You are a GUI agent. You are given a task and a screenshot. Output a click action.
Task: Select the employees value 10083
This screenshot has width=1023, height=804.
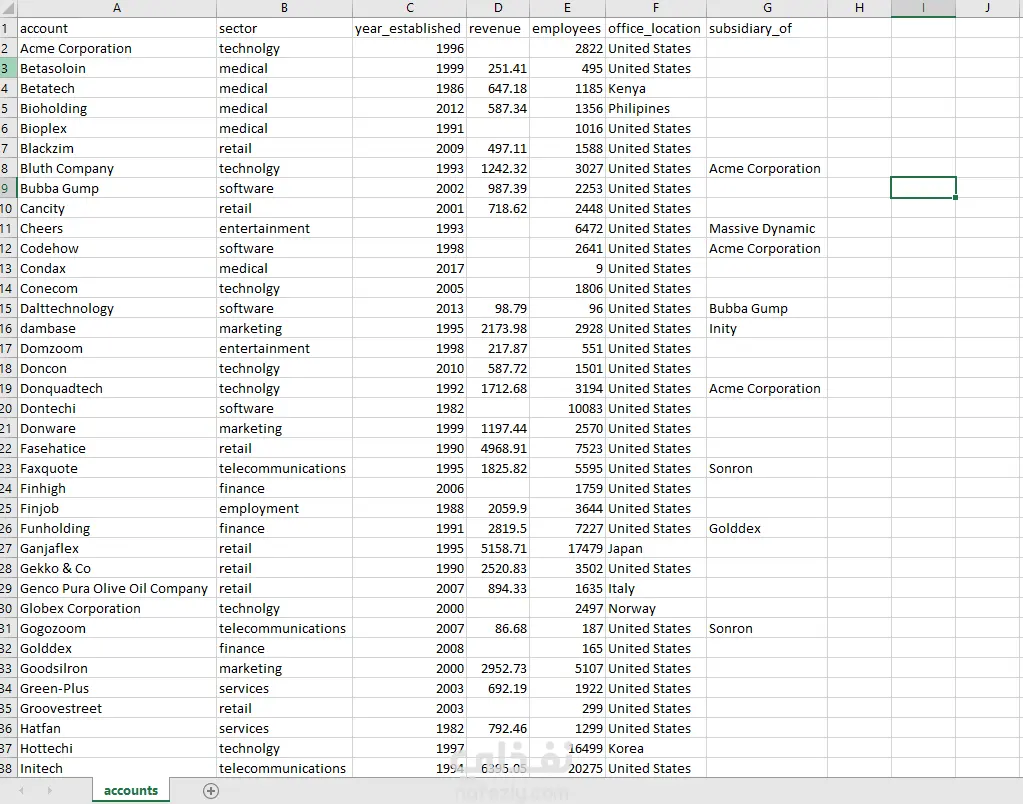568,409
